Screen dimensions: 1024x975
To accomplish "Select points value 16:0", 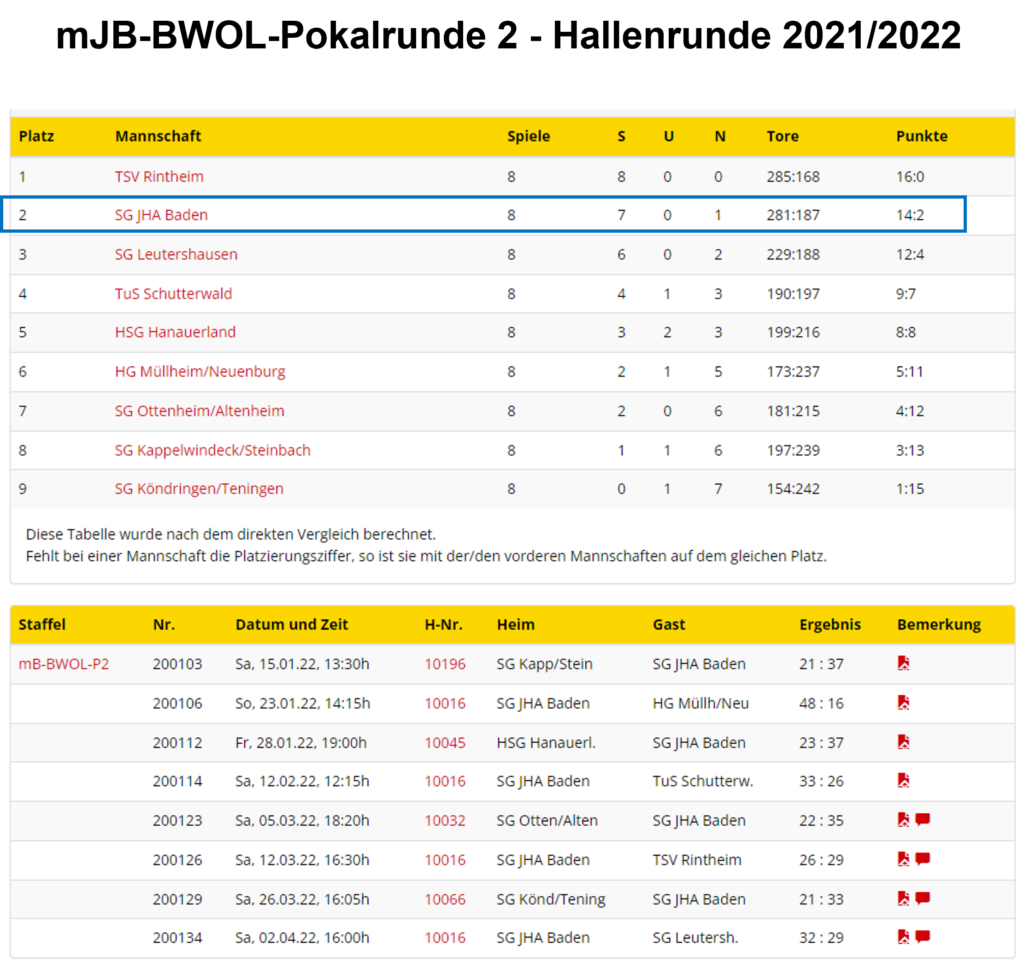I will click(910, 176).
